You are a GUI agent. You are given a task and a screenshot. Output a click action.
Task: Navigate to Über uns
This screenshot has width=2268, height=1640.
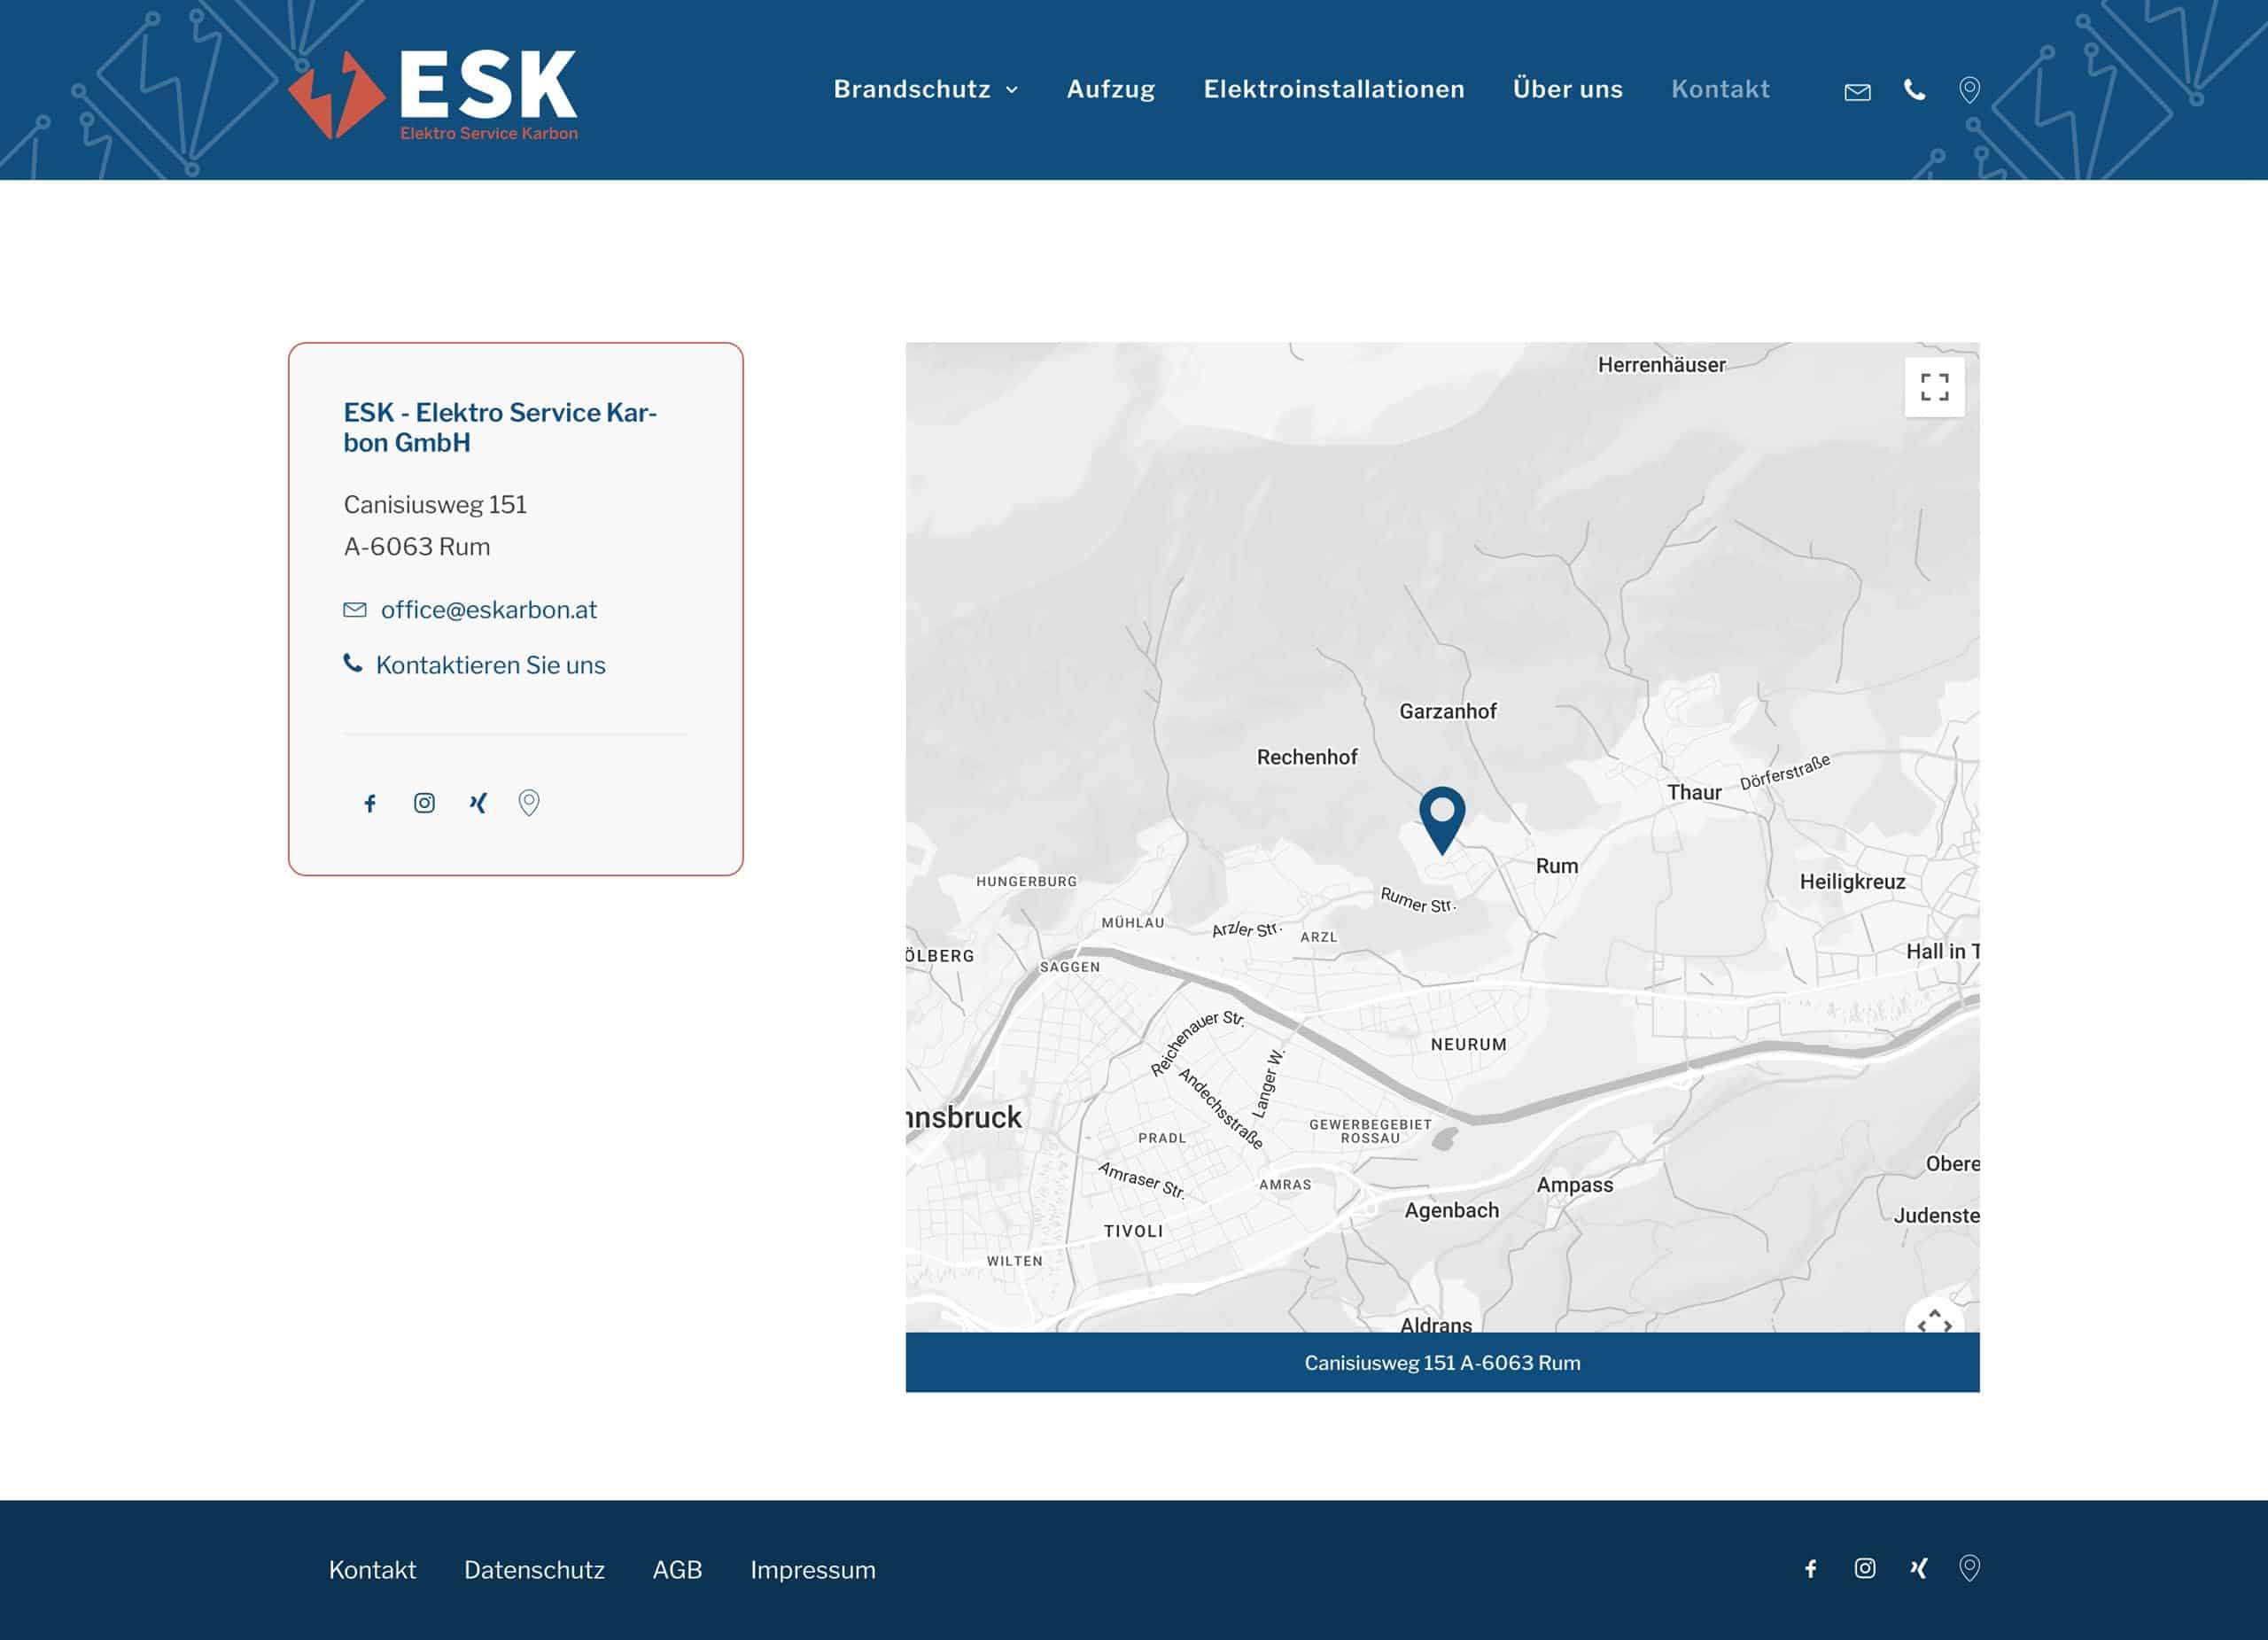[x=1567, y=89]
